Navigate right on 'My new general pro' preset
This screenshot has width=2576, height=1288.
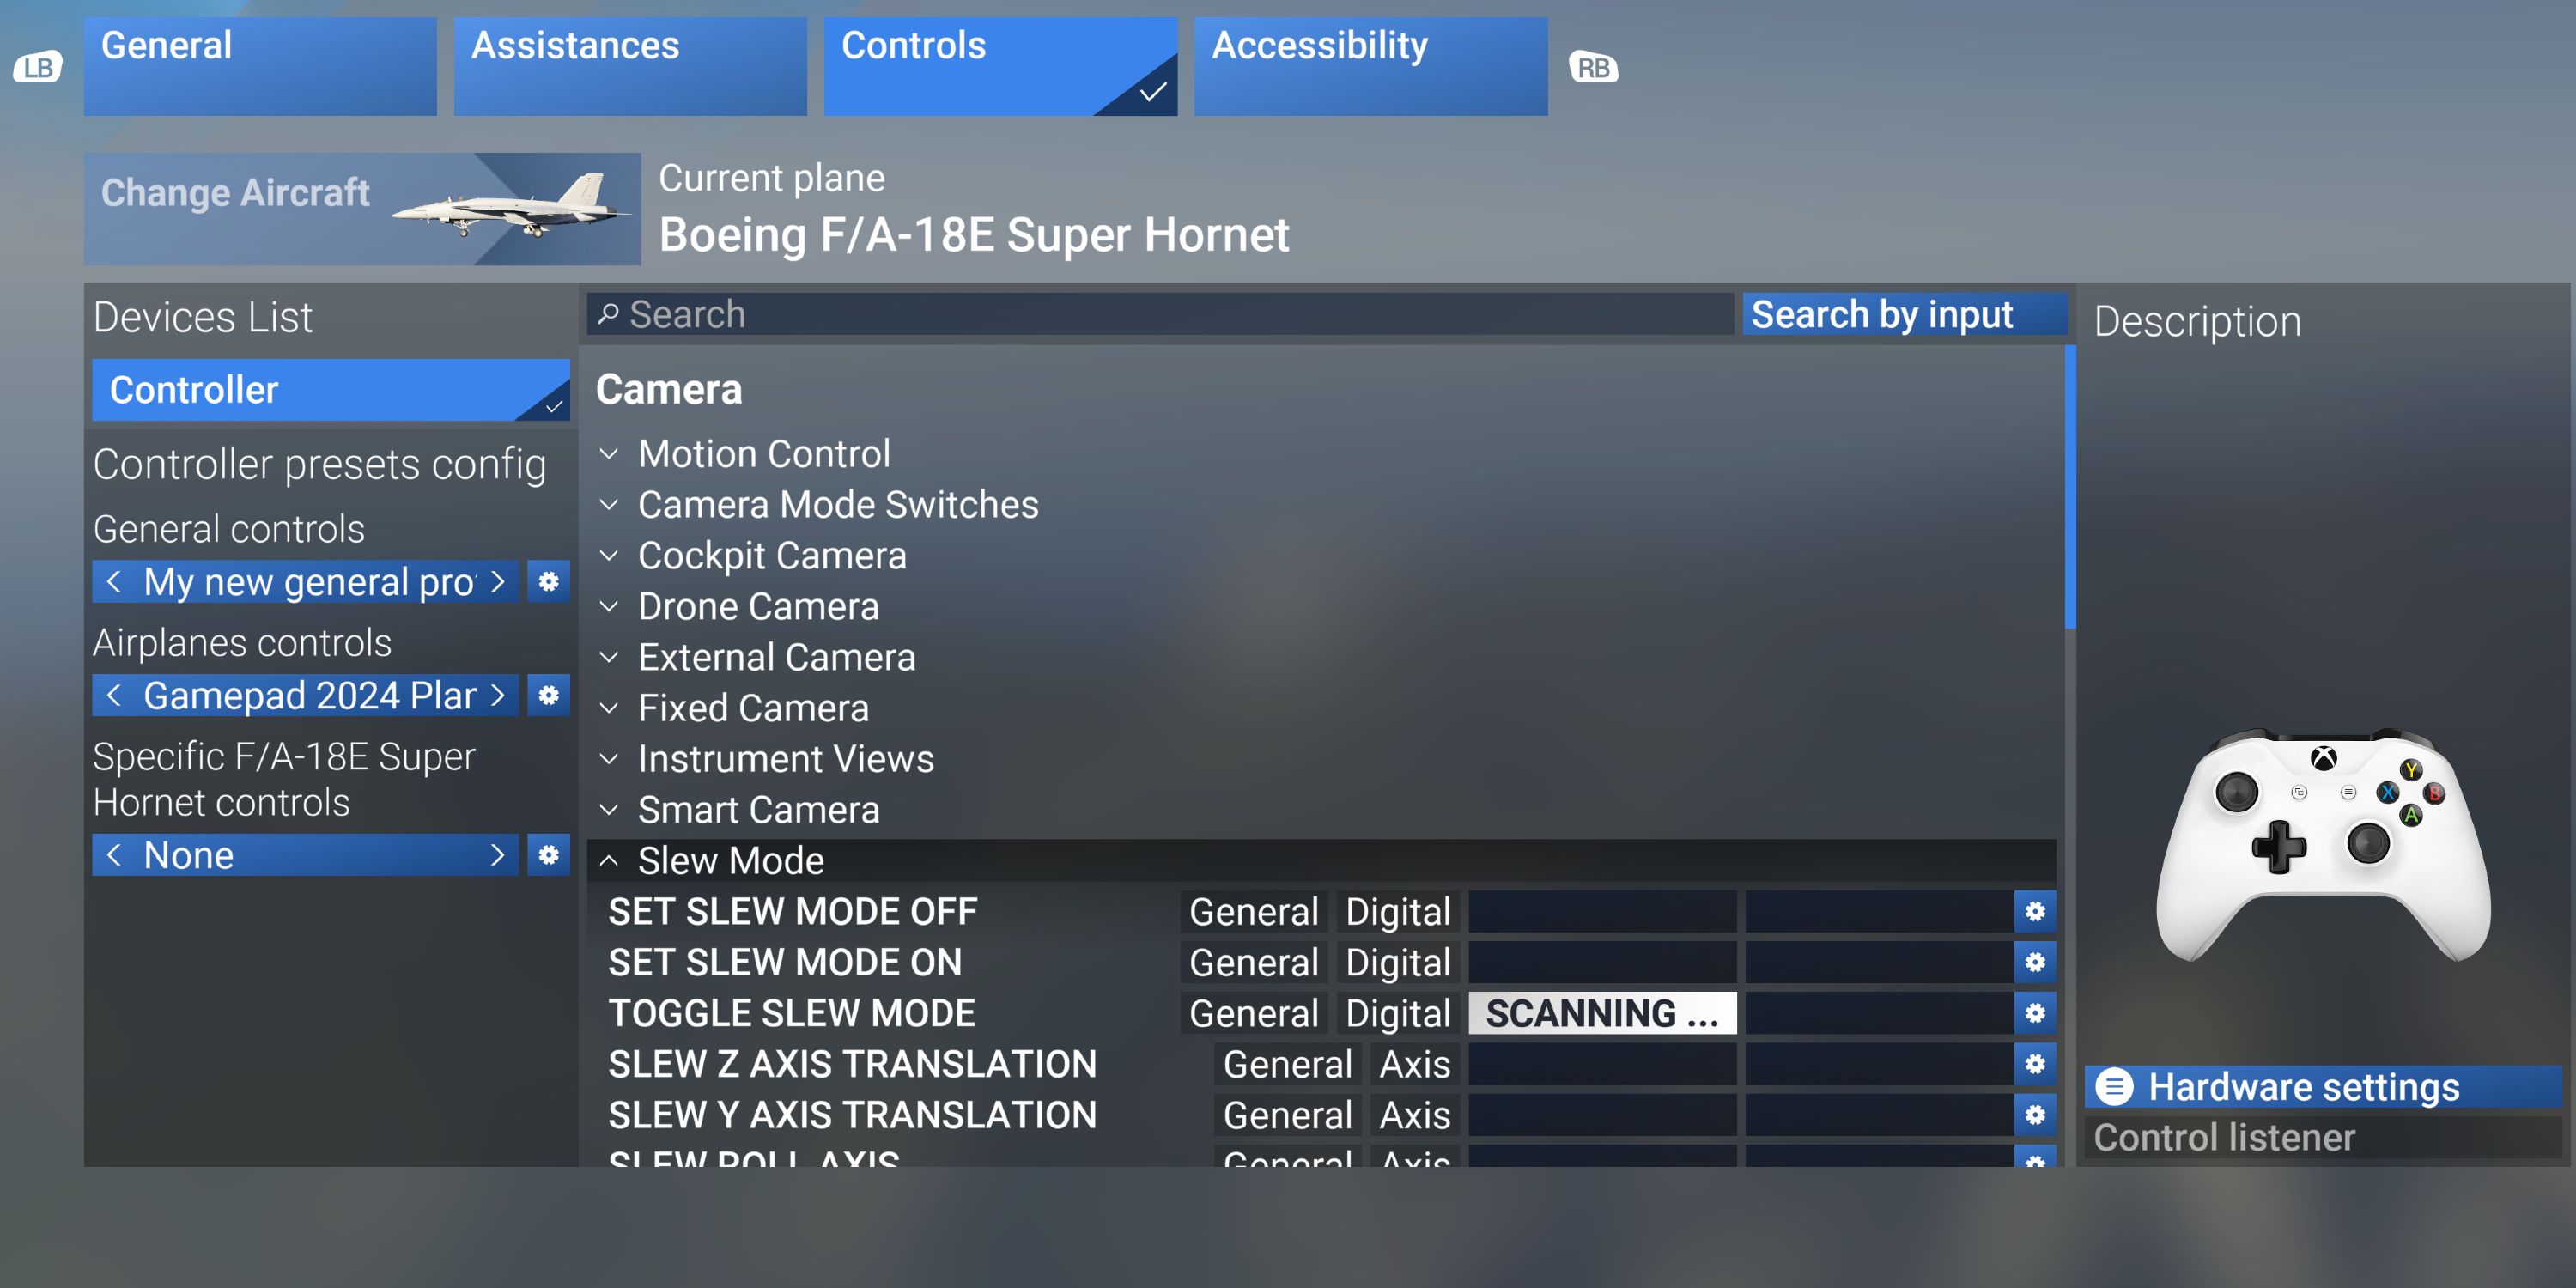501,581
